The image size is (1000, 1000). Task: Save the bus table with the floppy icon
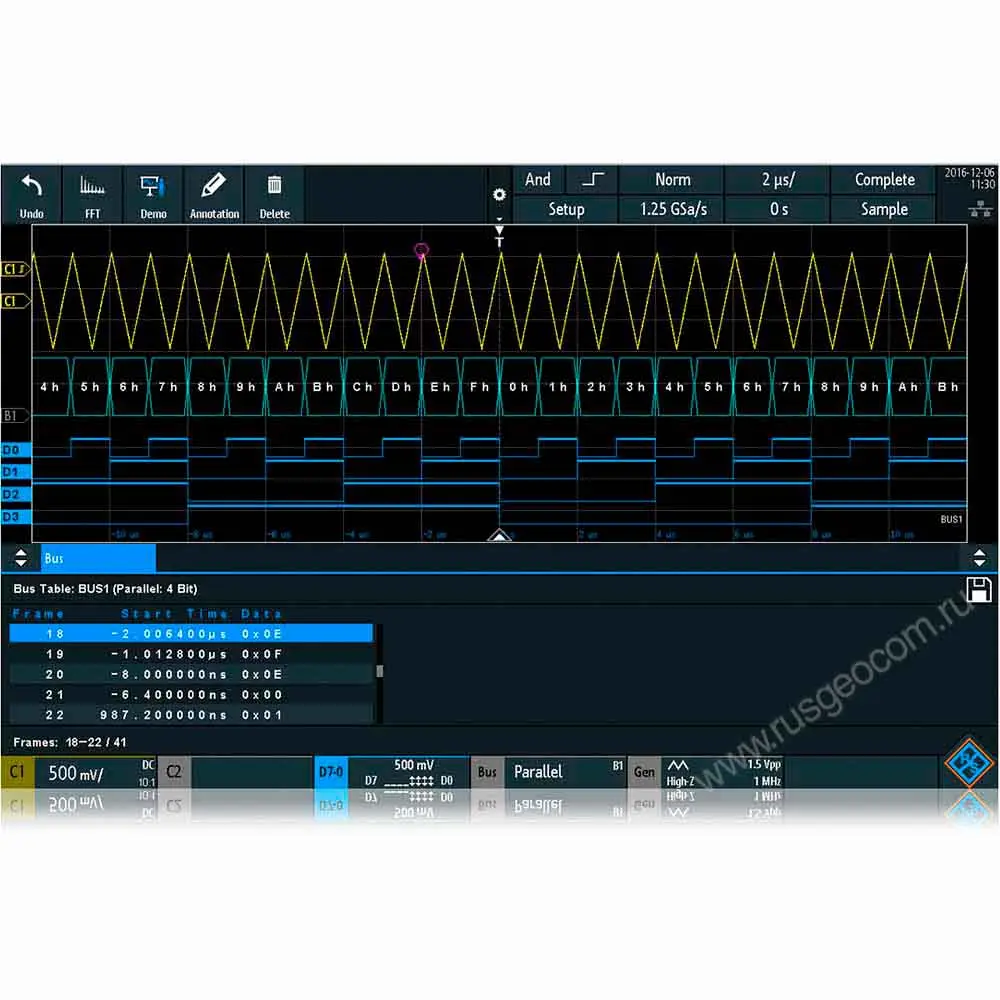(x=978, y=588)
